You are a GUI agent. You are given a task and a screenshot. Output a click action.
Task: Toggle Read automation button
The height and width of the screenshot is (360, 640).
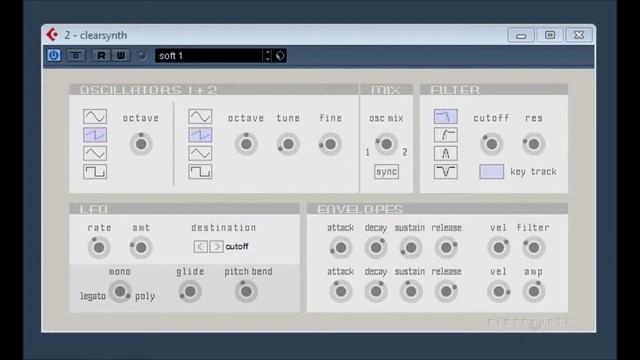pyautogui.click(x=101, y=55)
